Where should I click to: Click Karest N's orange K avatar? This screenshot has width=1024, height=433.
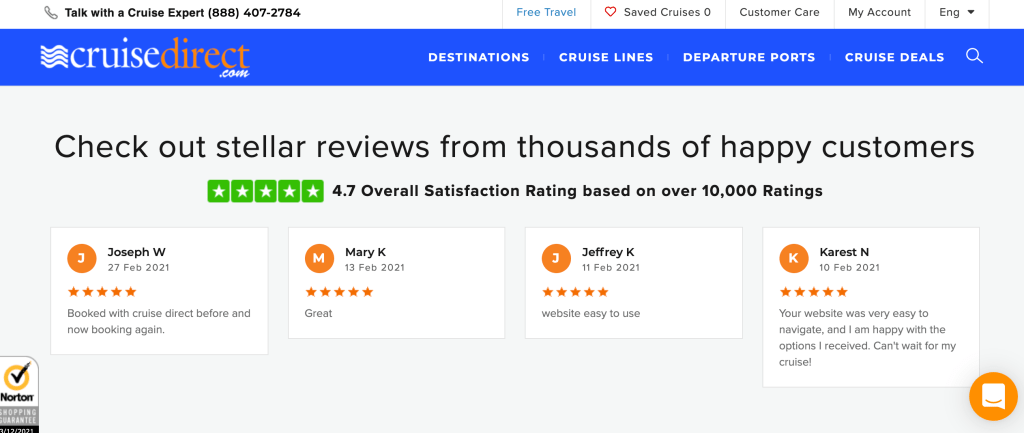(x=793, y=259)
